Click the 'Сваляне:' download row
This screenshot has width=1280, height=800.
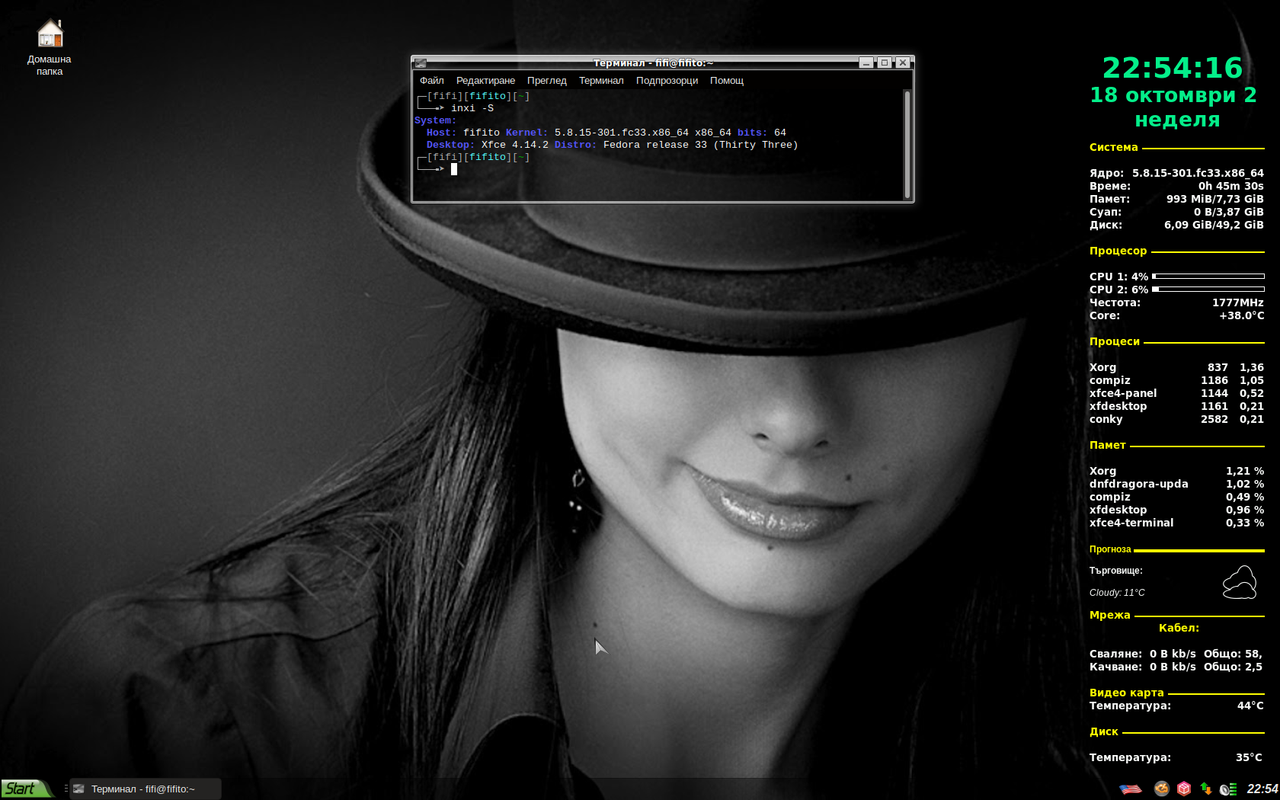click(x=1177, y=654)
